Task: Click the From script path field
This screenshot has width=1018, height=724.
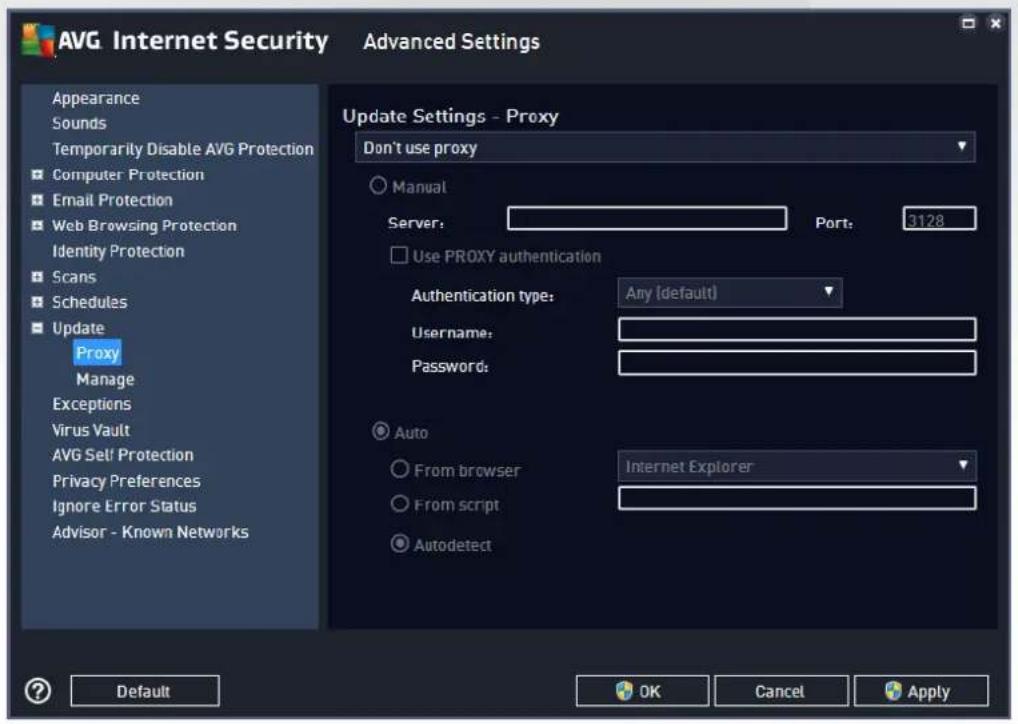Action: pos(797,499)
